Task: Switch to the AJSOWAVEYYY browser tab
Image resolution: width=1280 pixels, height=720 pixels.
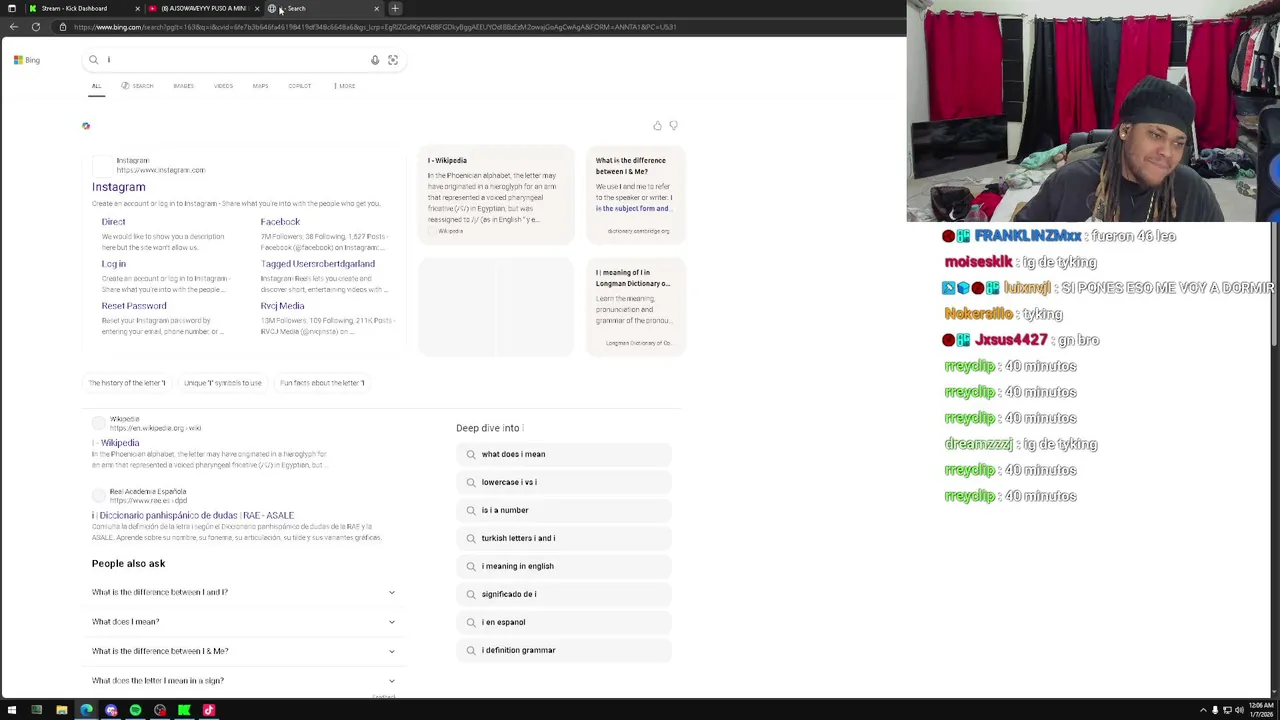Action: click(x=202, y=8)
